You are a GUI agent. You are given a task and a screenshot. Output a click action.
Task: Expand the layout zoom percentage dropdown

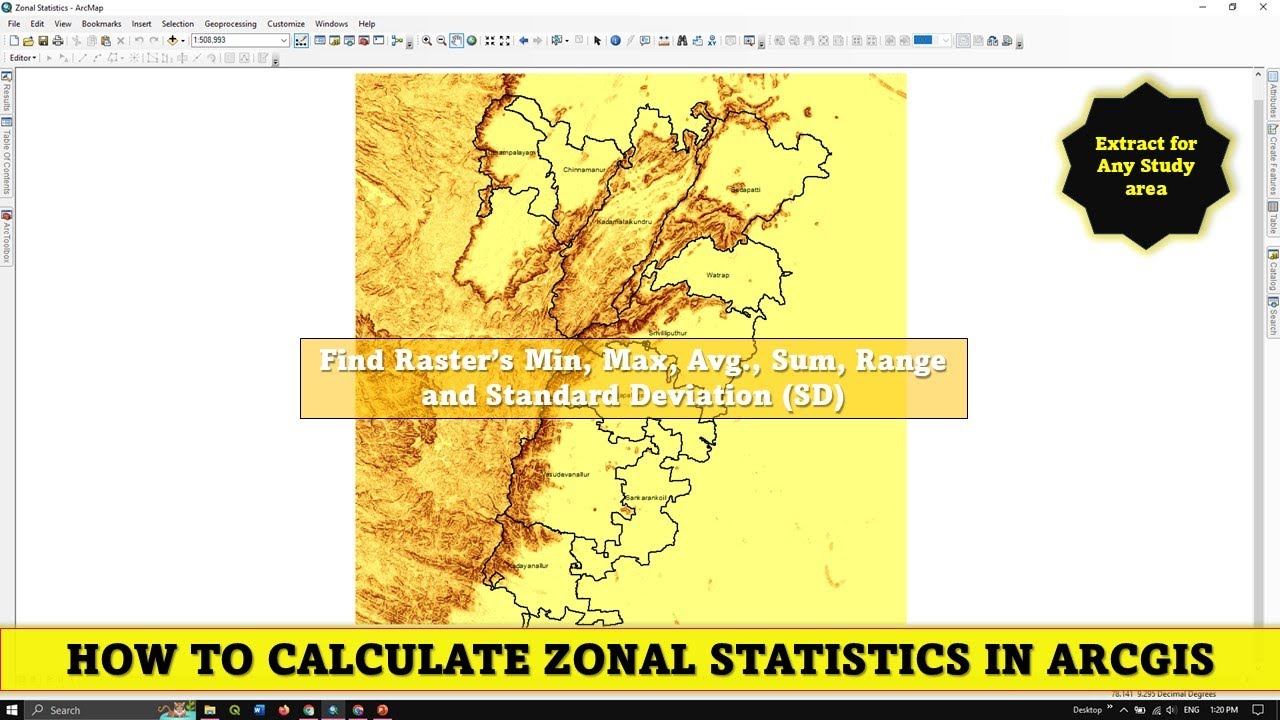[x=945, y=41]
